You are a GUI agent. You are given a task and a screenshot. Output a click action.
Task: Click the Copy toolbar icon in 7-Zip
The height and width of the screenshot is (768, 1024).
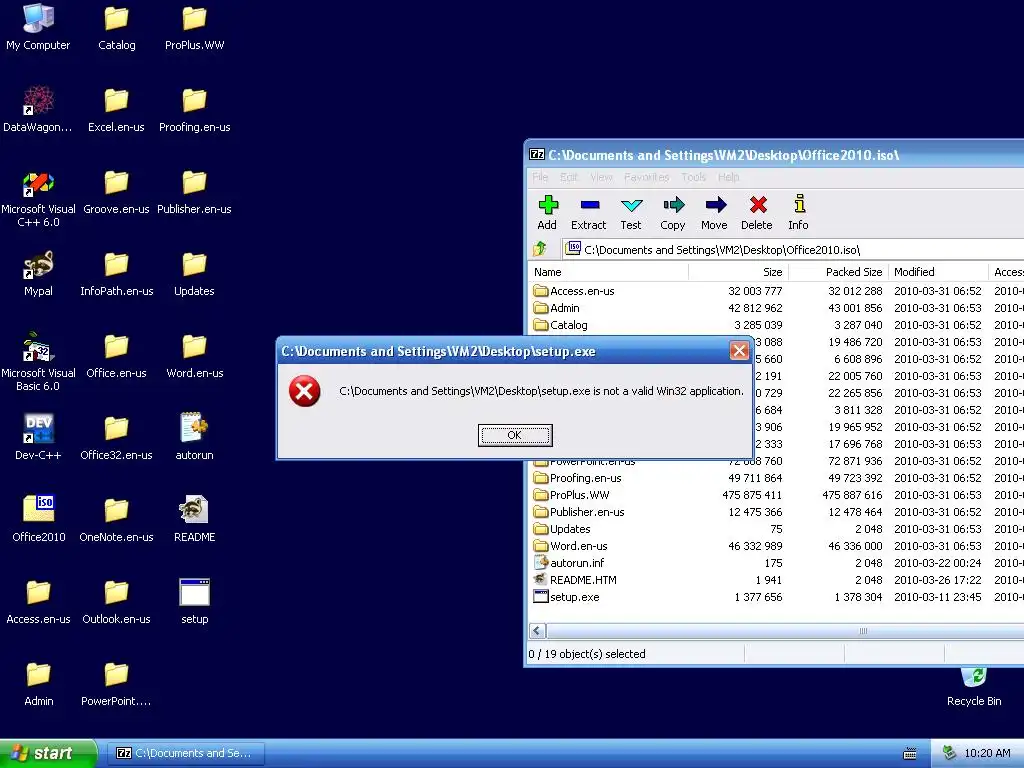pyautogui.click(x=672, y=213)
